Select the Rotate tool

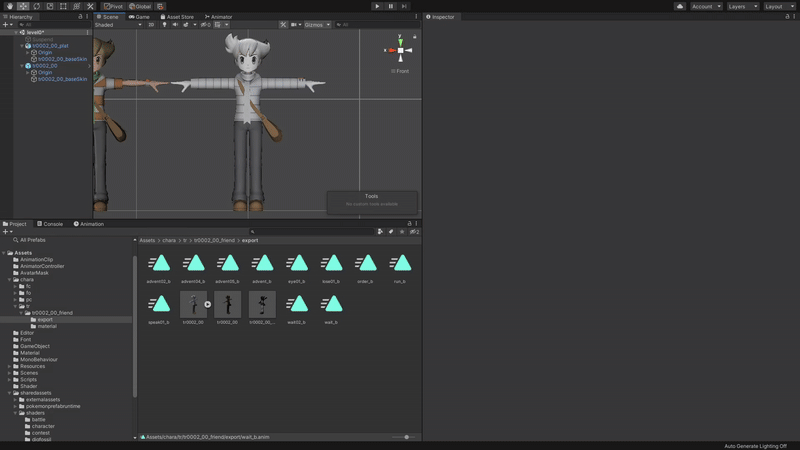(x=36, y=6)
